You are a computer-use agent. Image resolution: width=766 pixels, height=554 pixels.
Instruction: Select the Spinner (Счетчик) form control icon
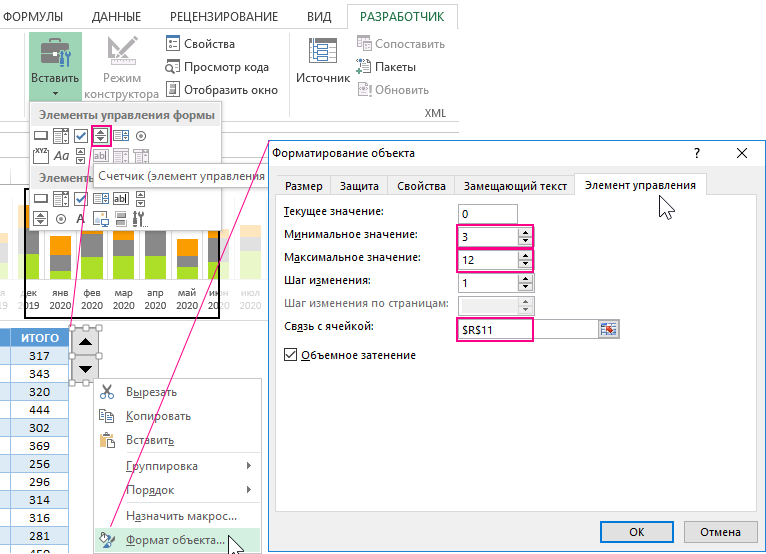click(x=101, y=136)
